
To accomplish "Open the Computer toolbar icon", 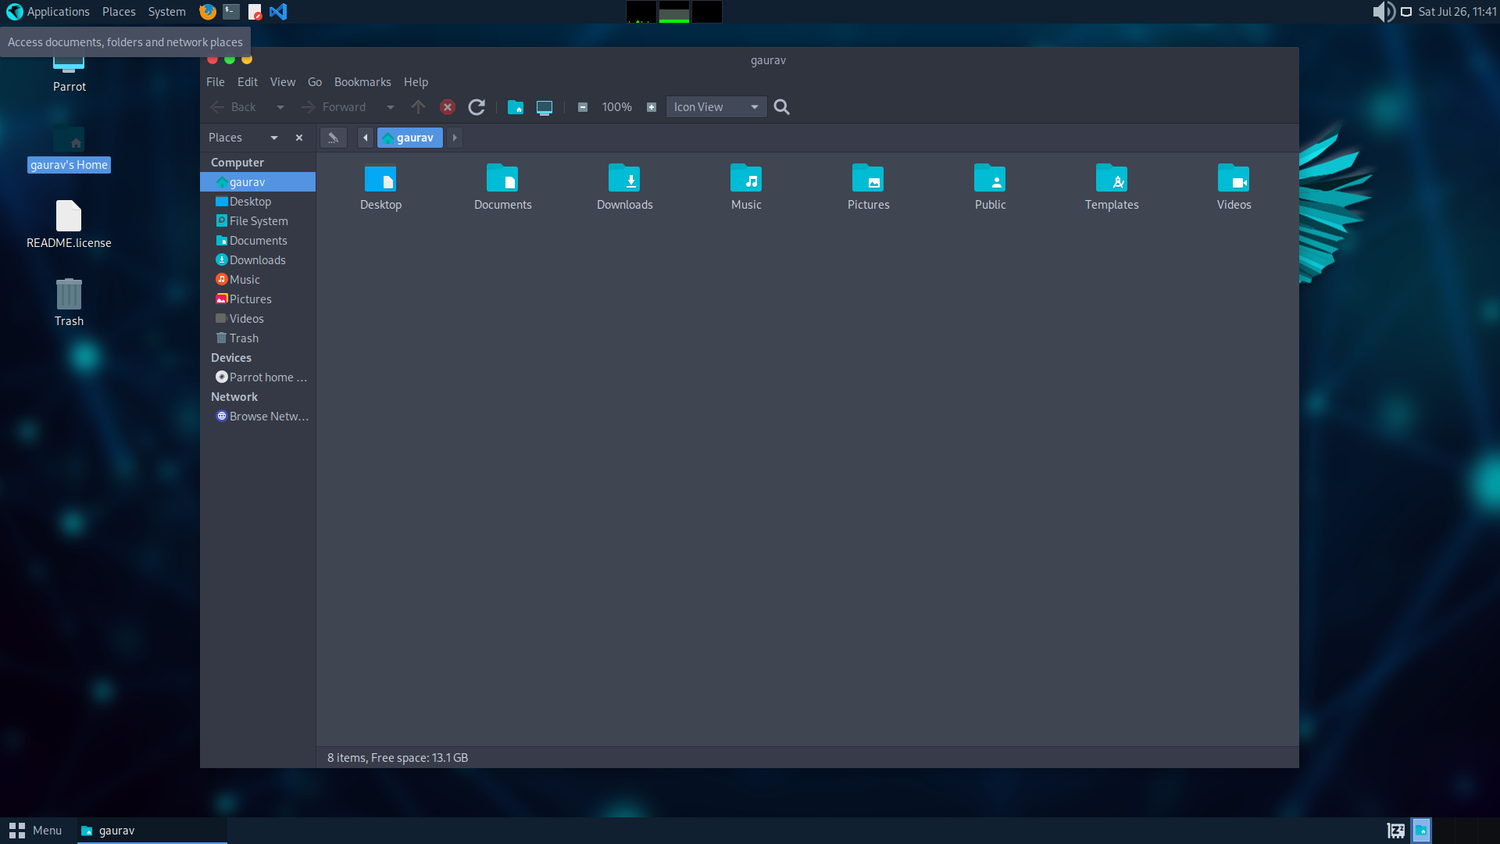I will click(x=545, y=107).
